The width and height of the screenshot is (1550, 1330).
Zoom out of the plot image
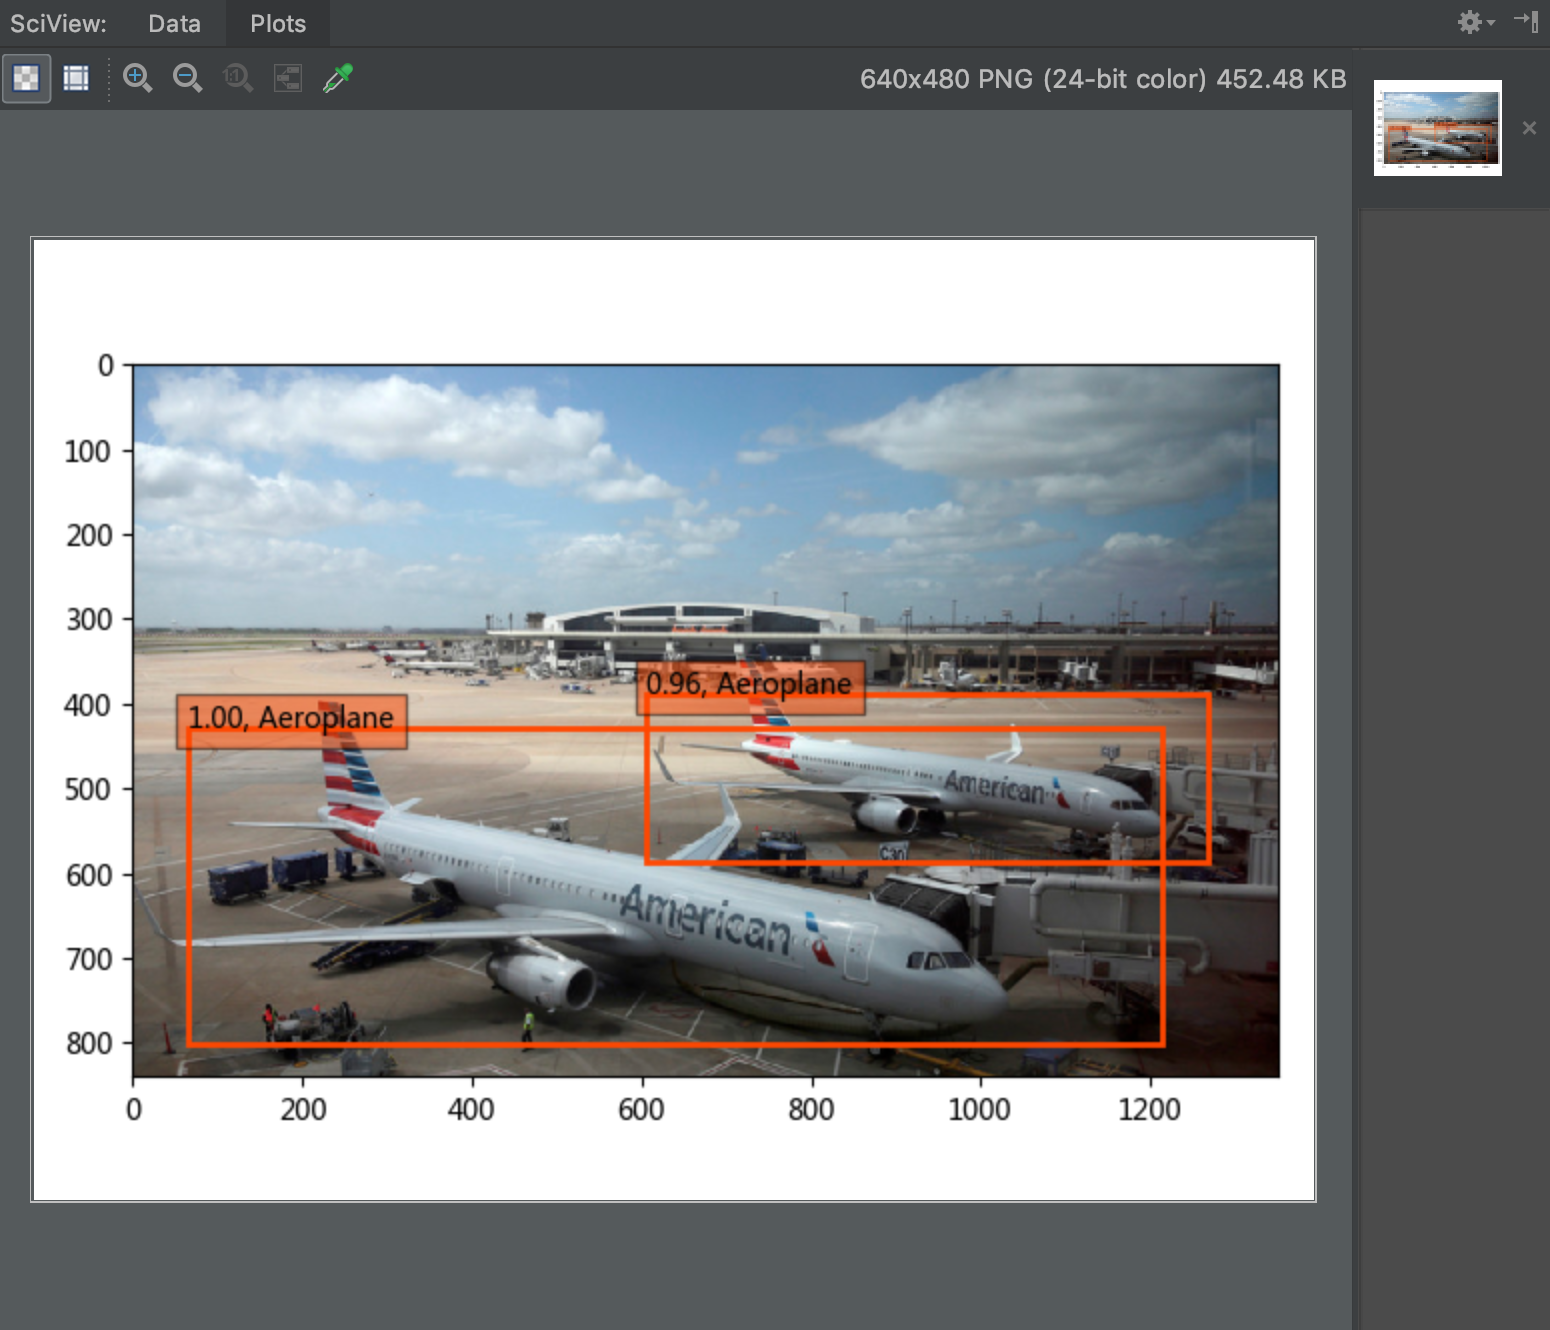tap(187, 78)
